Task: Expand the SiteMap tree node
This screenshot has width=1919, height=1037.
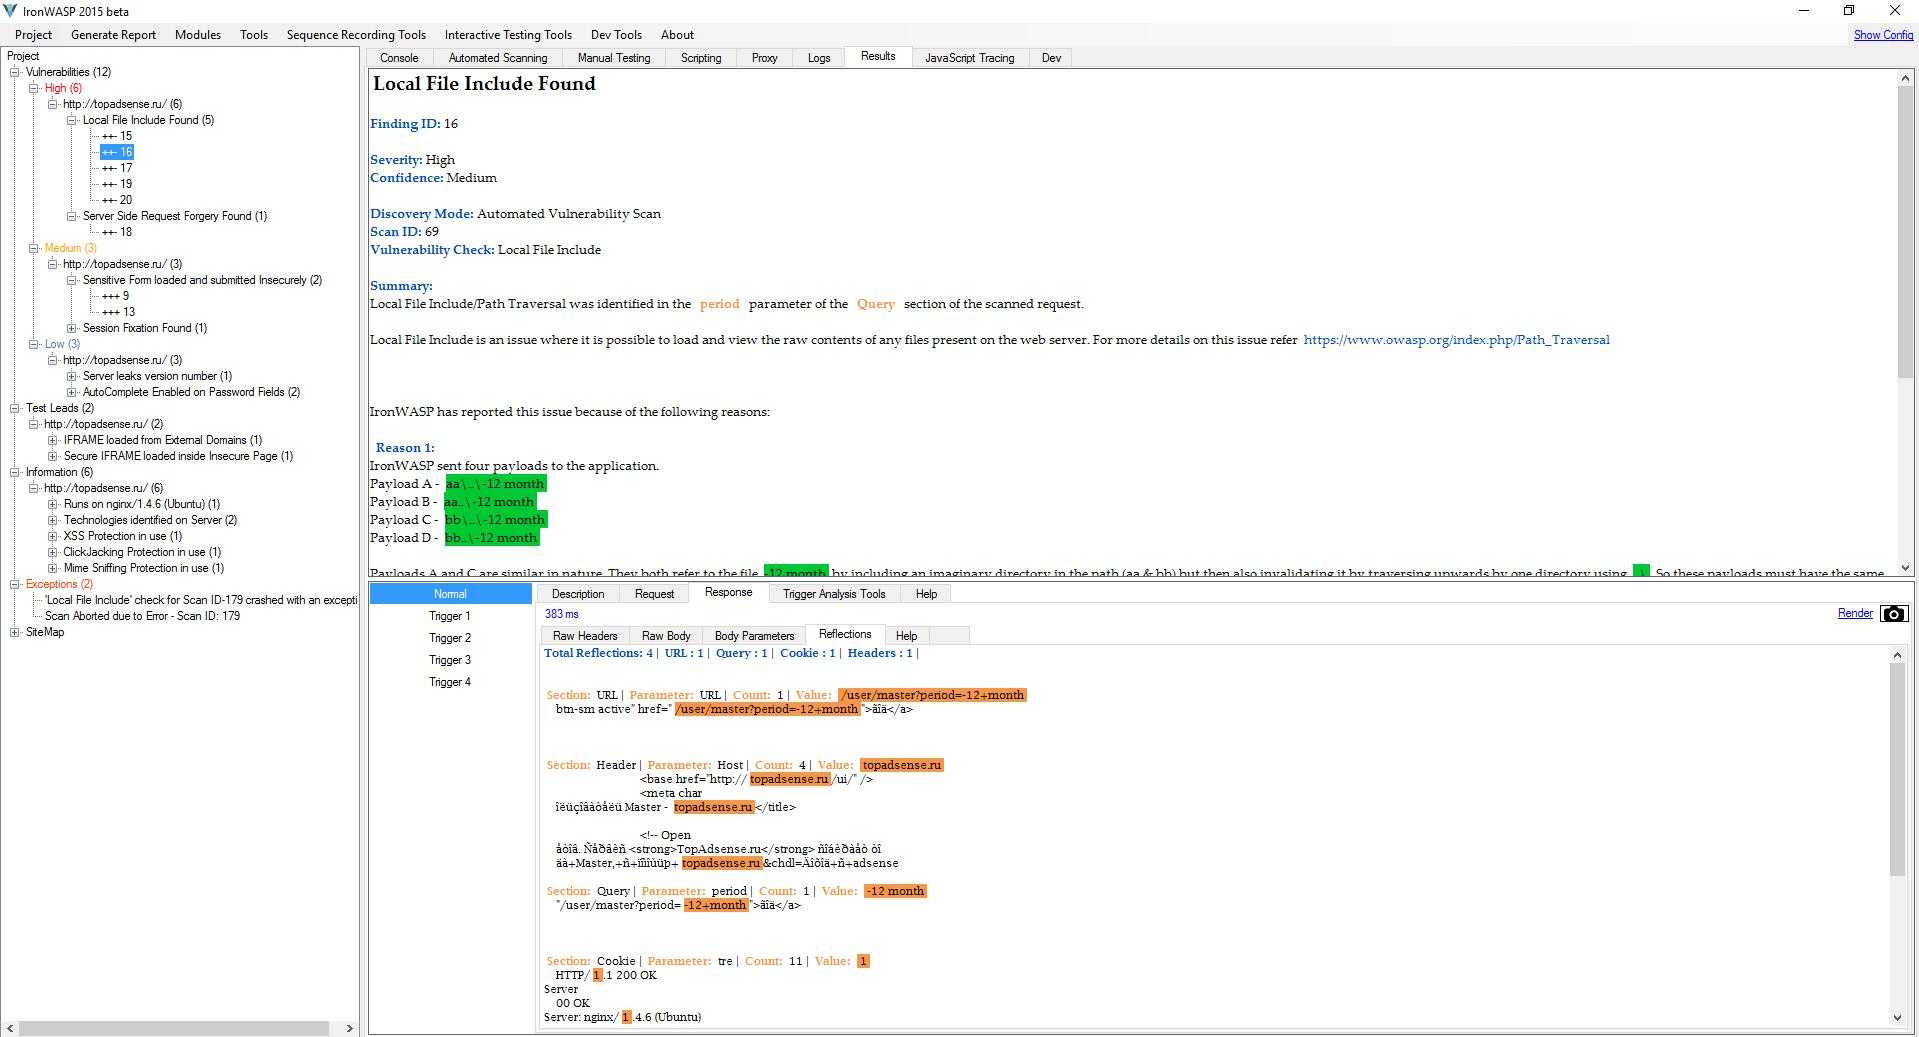Action: click(x=15, y=632)
